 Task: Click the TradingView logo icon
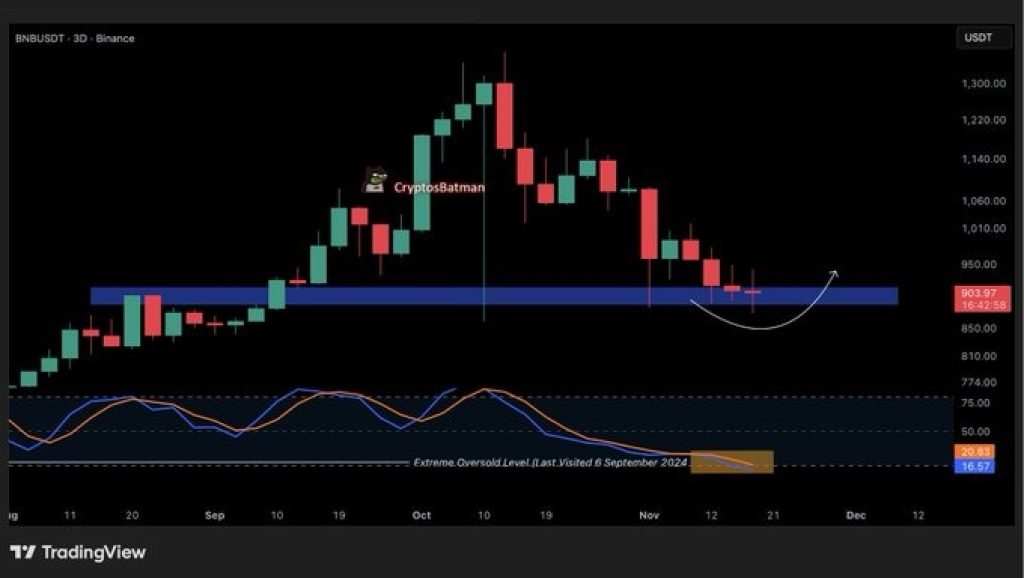coord(23,552)
